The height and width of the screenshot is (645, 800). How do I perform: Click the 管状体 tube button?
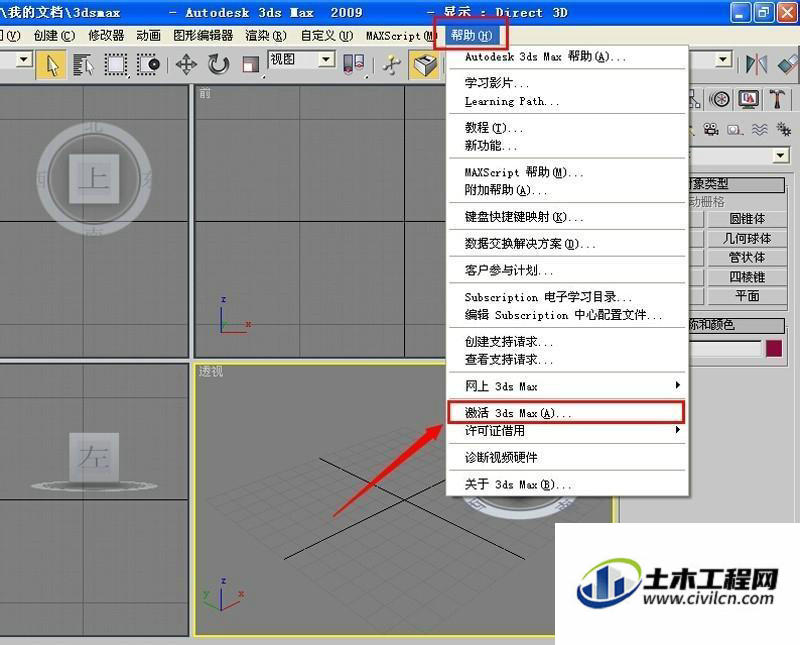click(x=747, y=258)
